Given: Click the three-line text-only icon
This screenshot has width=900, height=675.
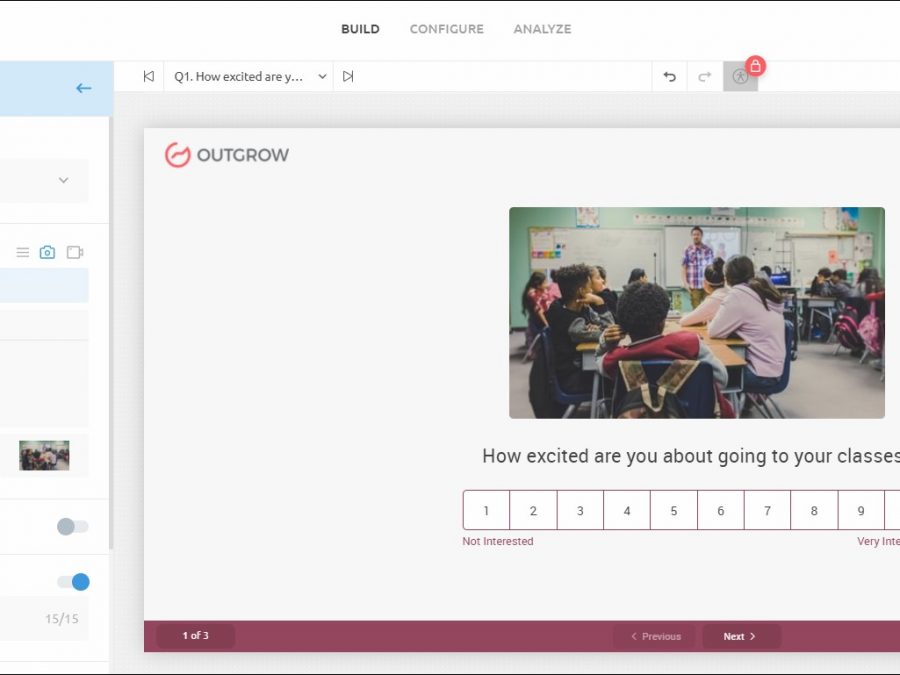Looking at the screenshot, I should pyautogui.click(x=22, y=252).
